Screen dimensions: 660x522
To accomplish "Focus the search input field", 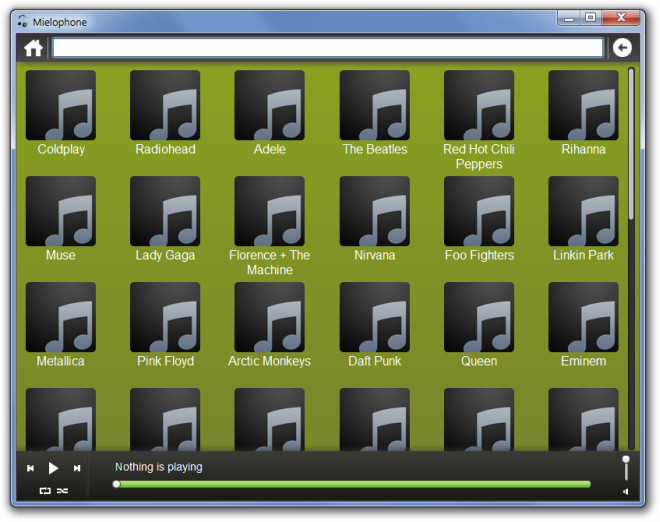I will tap(328, 48).
